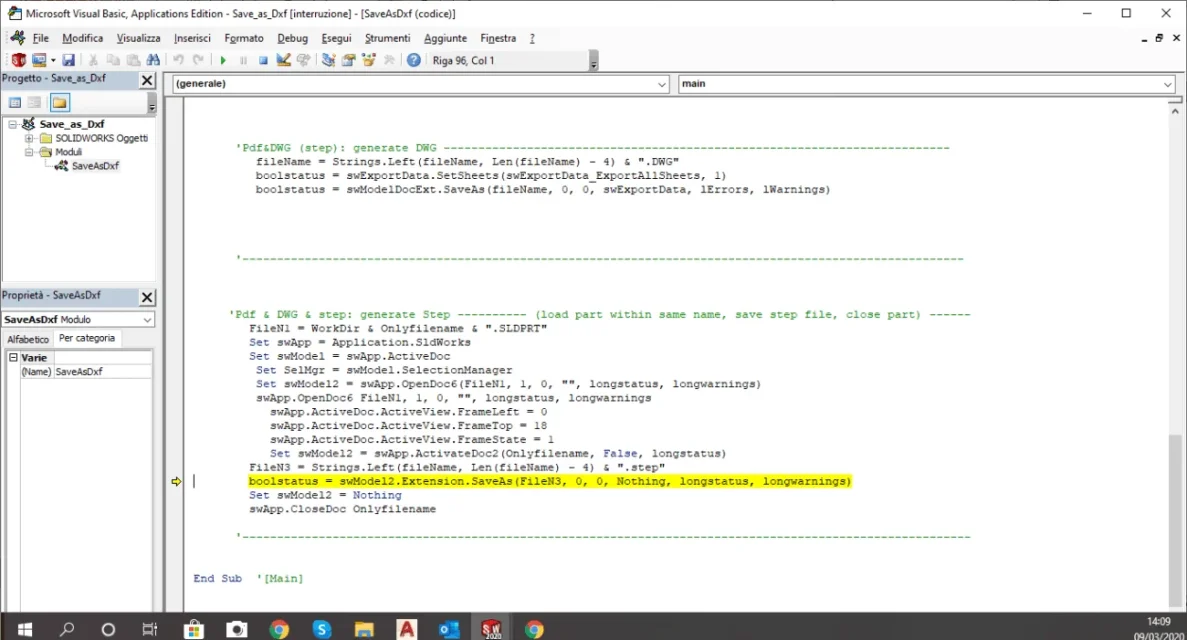Open Object Browser toolbar icon
Screen dimensions: 1187x640
(369, 60)
